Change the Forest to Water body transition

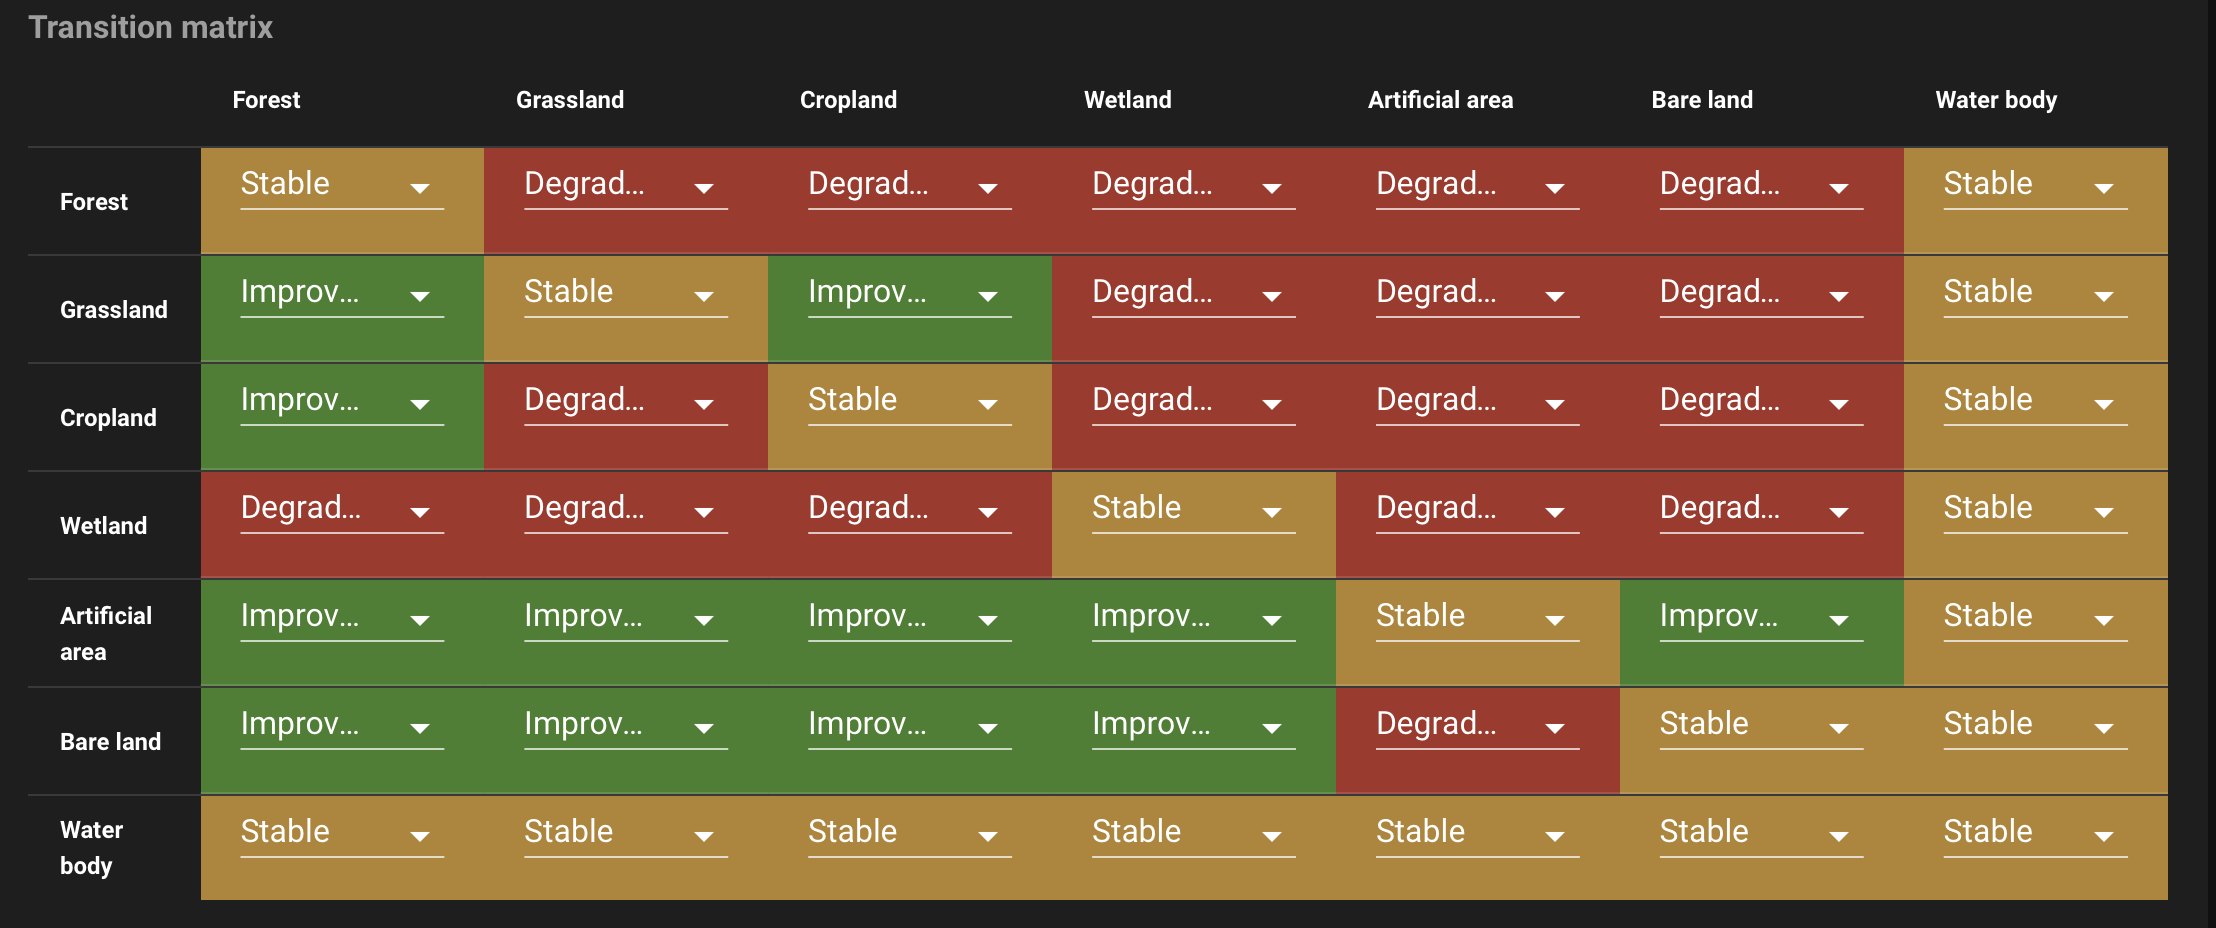(x=2035, y=185)
